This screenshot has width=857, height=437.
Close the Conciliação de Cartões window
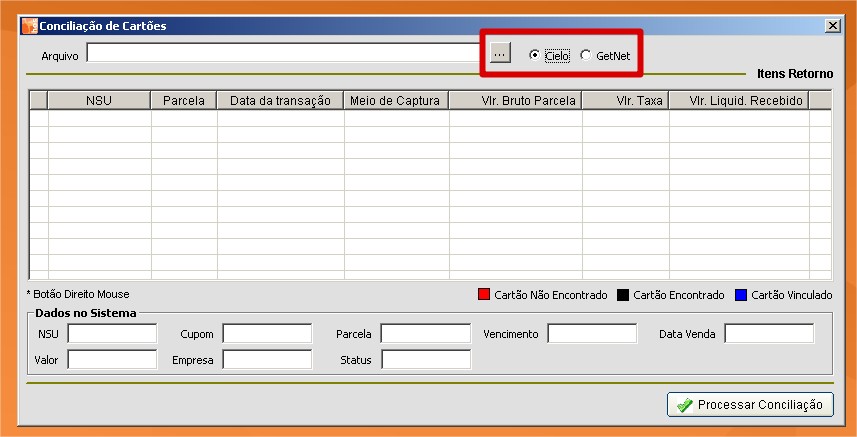(x=832, y=26)
